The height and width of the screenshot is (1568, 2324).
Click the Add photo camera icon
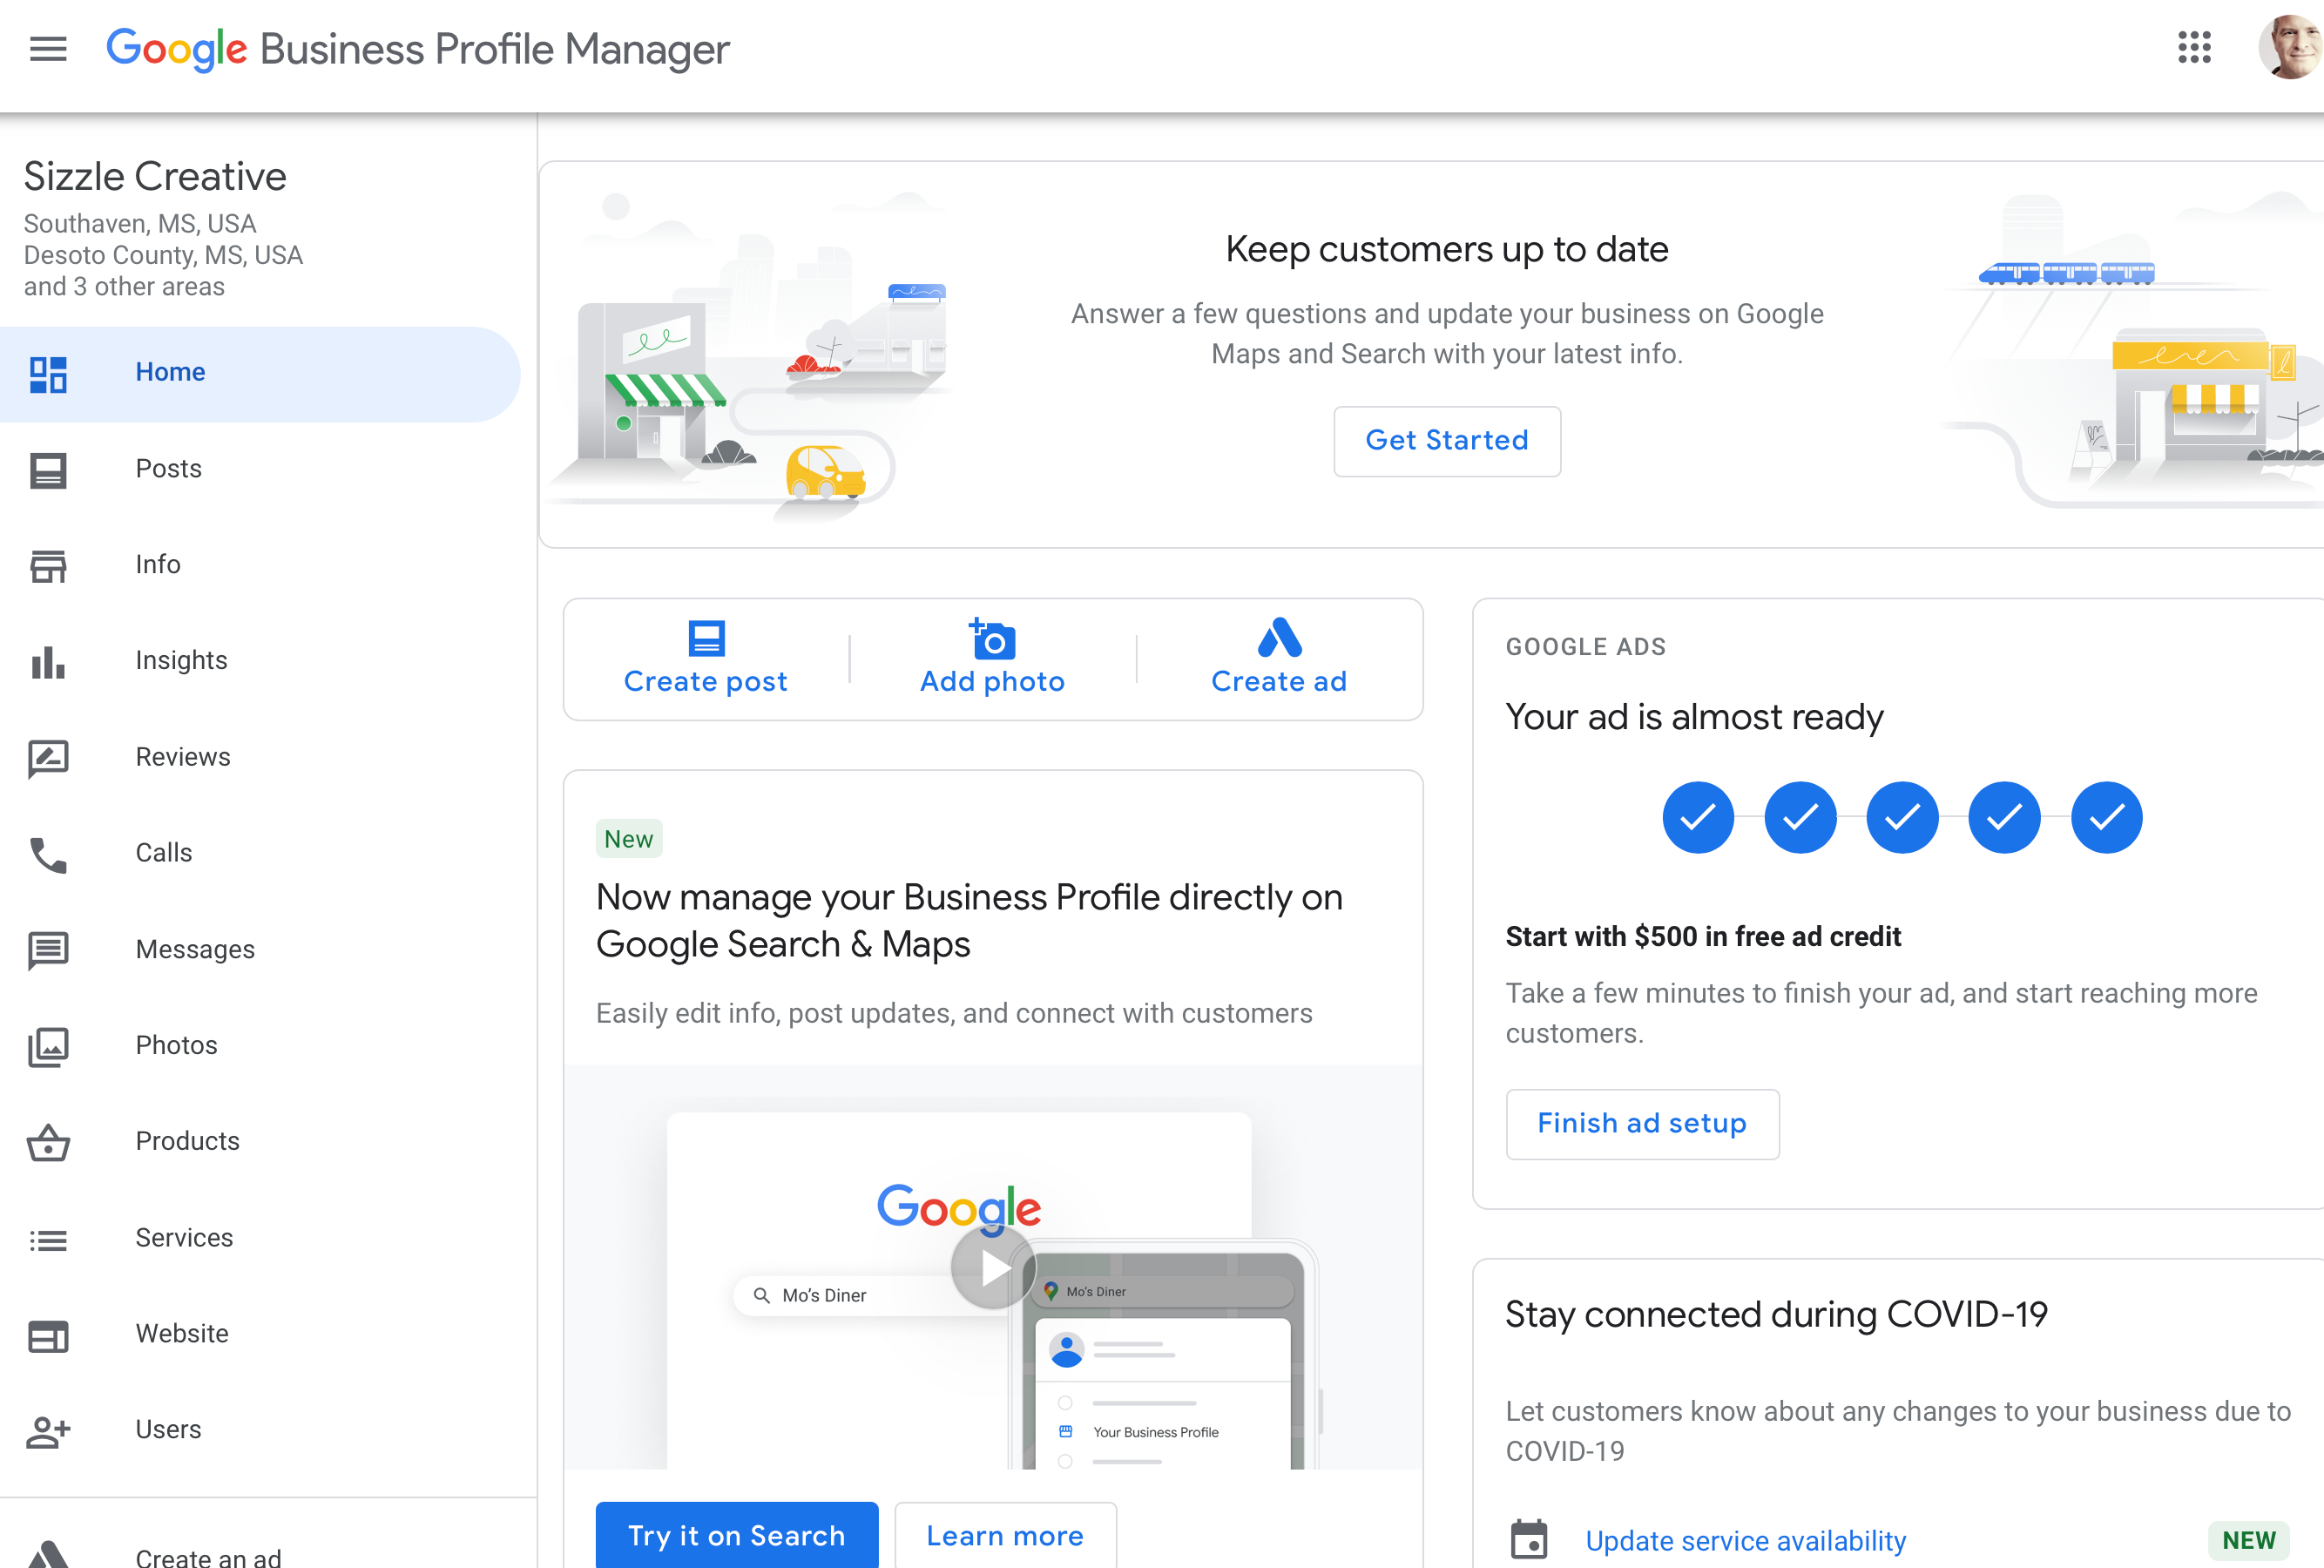point(992,638)
